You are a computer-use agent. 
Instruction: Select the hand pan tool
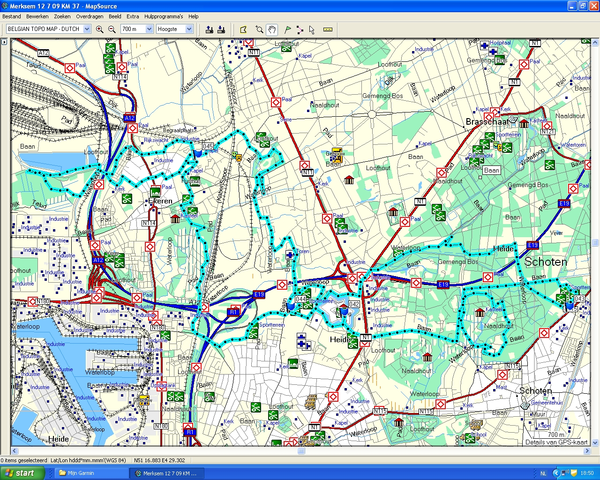click(274, 30)
